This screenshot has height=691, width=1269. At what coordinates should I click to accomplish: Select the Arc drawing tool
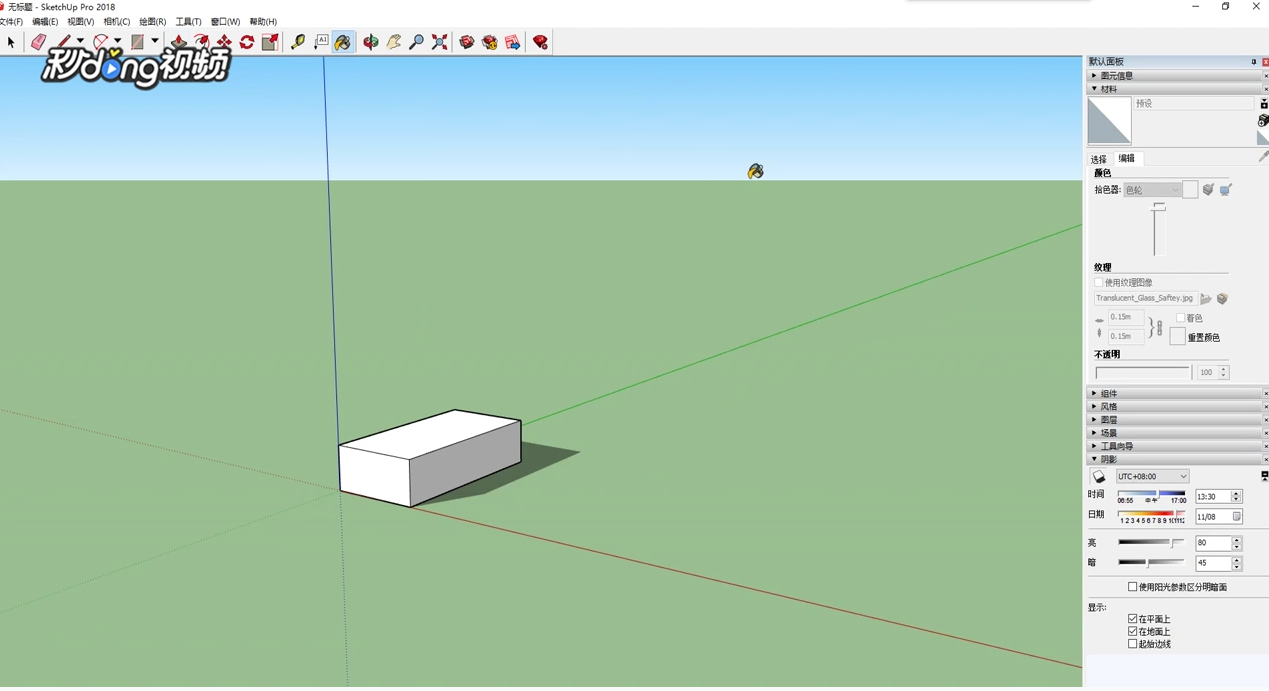point(101,42)
